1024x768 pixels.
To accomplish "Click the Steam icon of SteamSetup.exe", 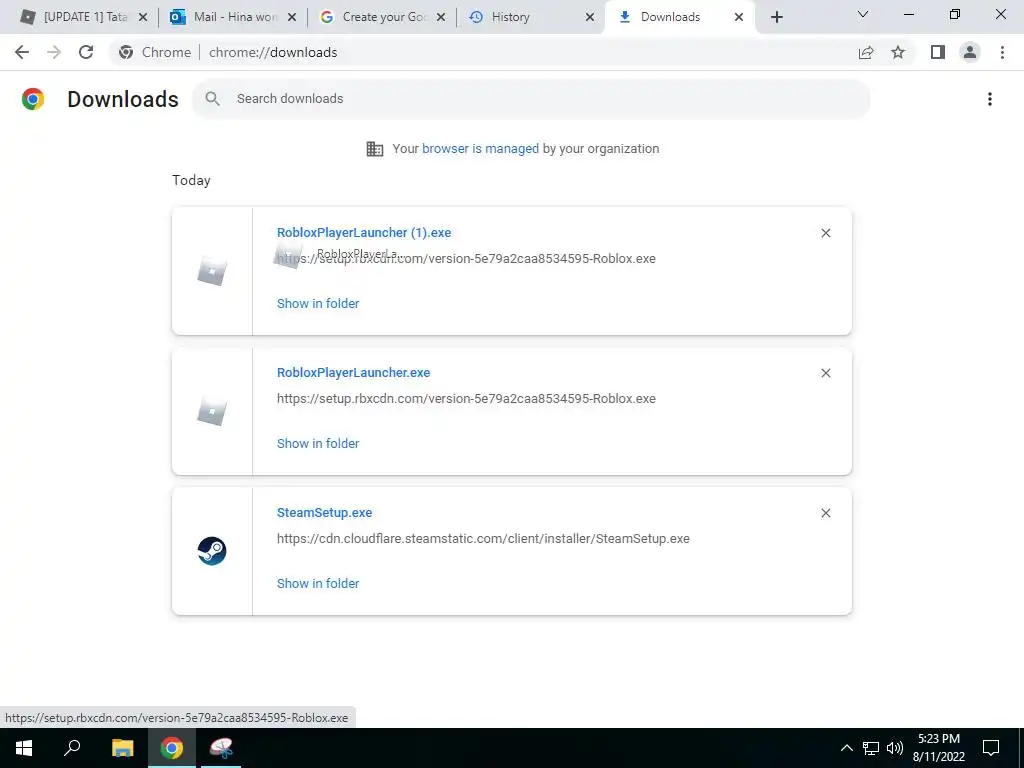I will (x=212, y=551).
